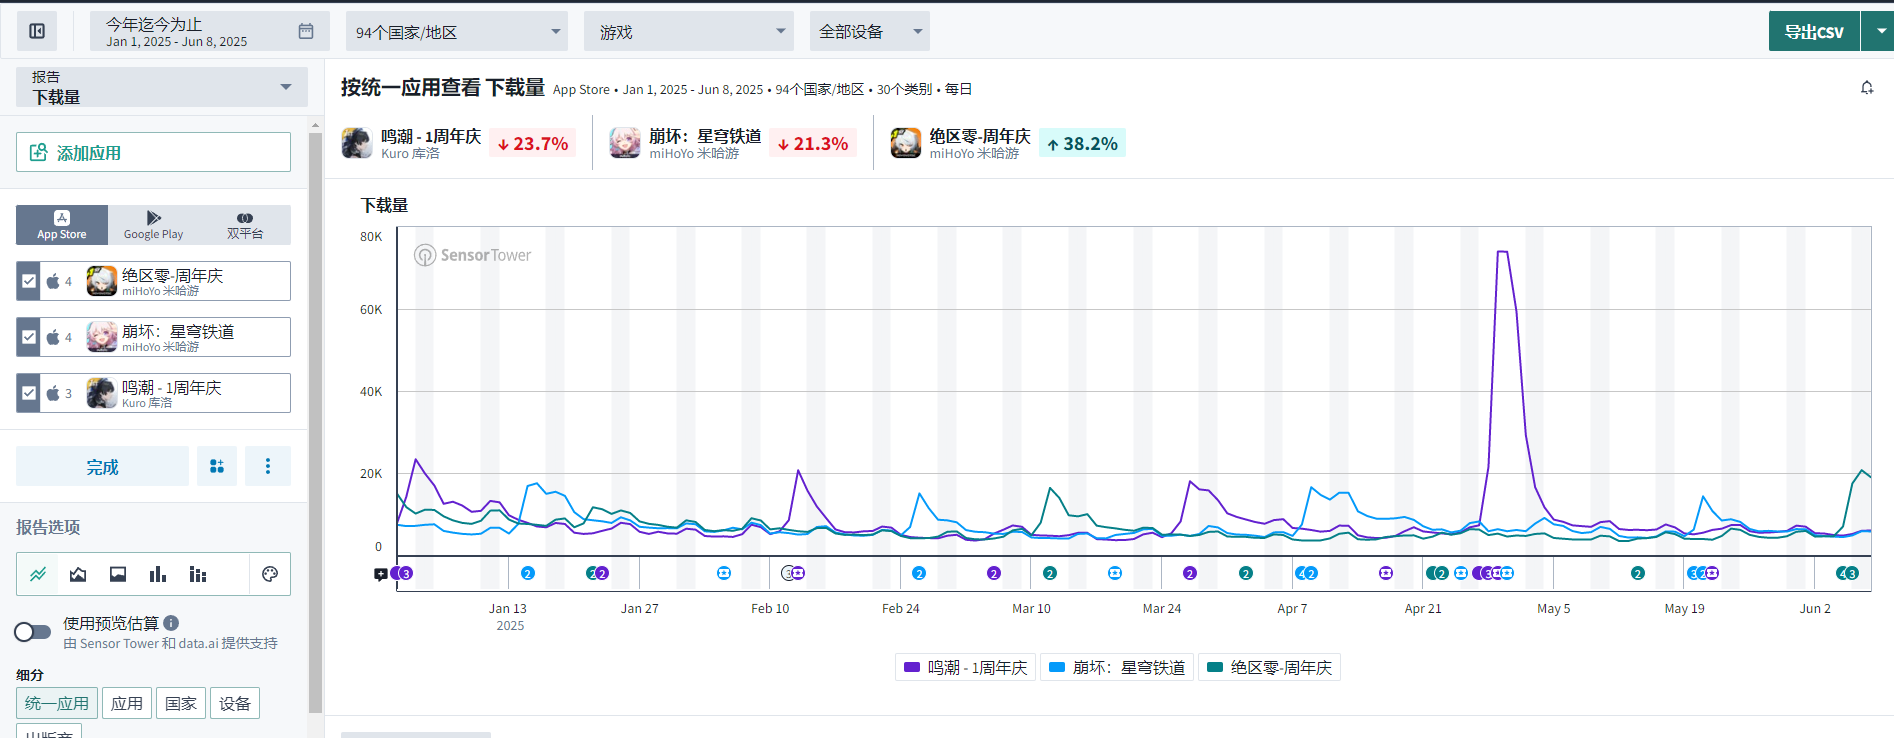Toggle 鸣潮 series in chart legend
Image resolution: width=1894 pixels, height=738 pixels.
coord(965,667)
